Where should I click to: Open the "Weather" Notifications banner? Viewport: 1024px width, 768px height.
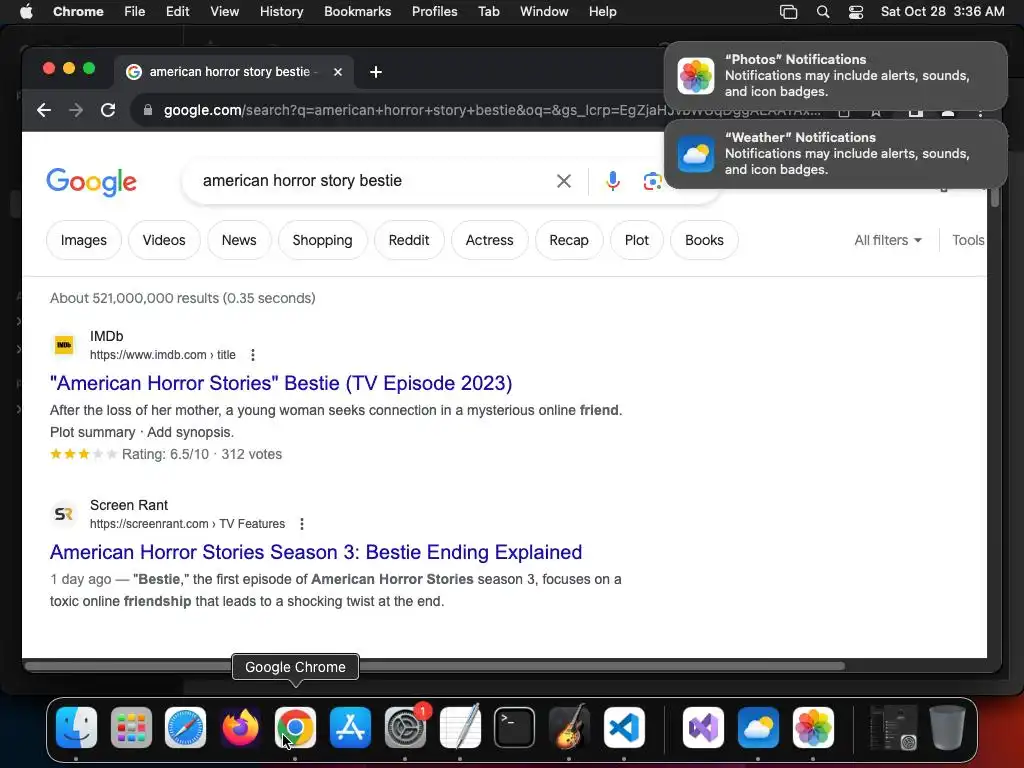point(836,154)
